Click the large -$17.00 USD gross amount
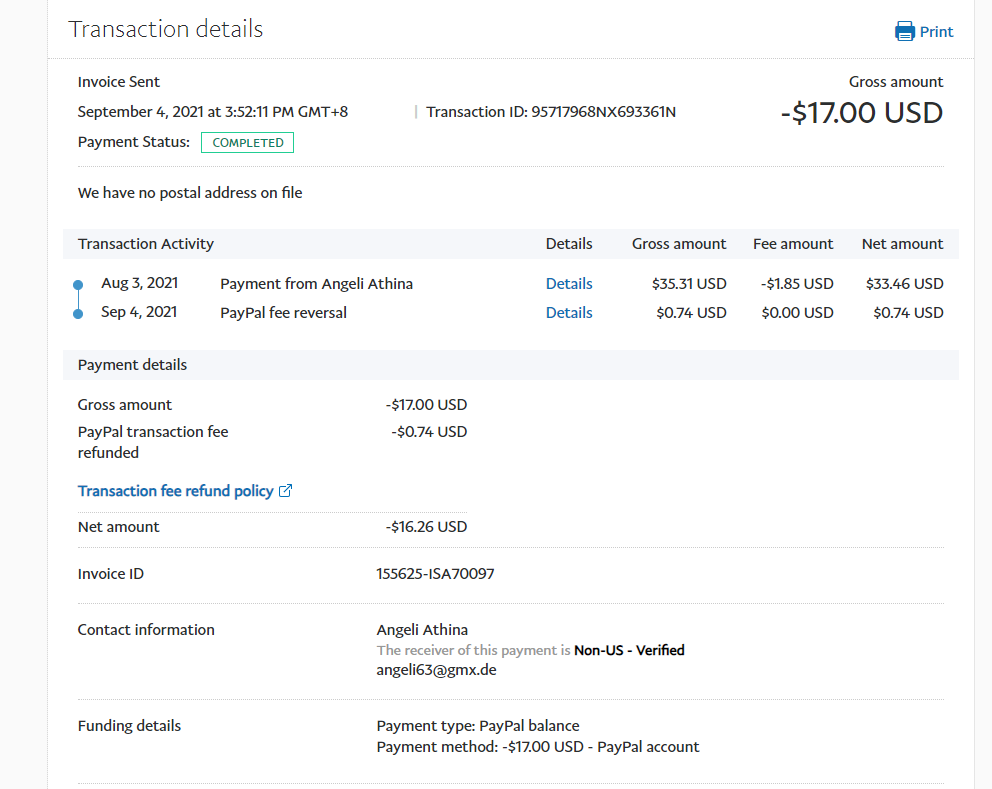The height and width of the screenshot is (789, 992). (861, 113)
